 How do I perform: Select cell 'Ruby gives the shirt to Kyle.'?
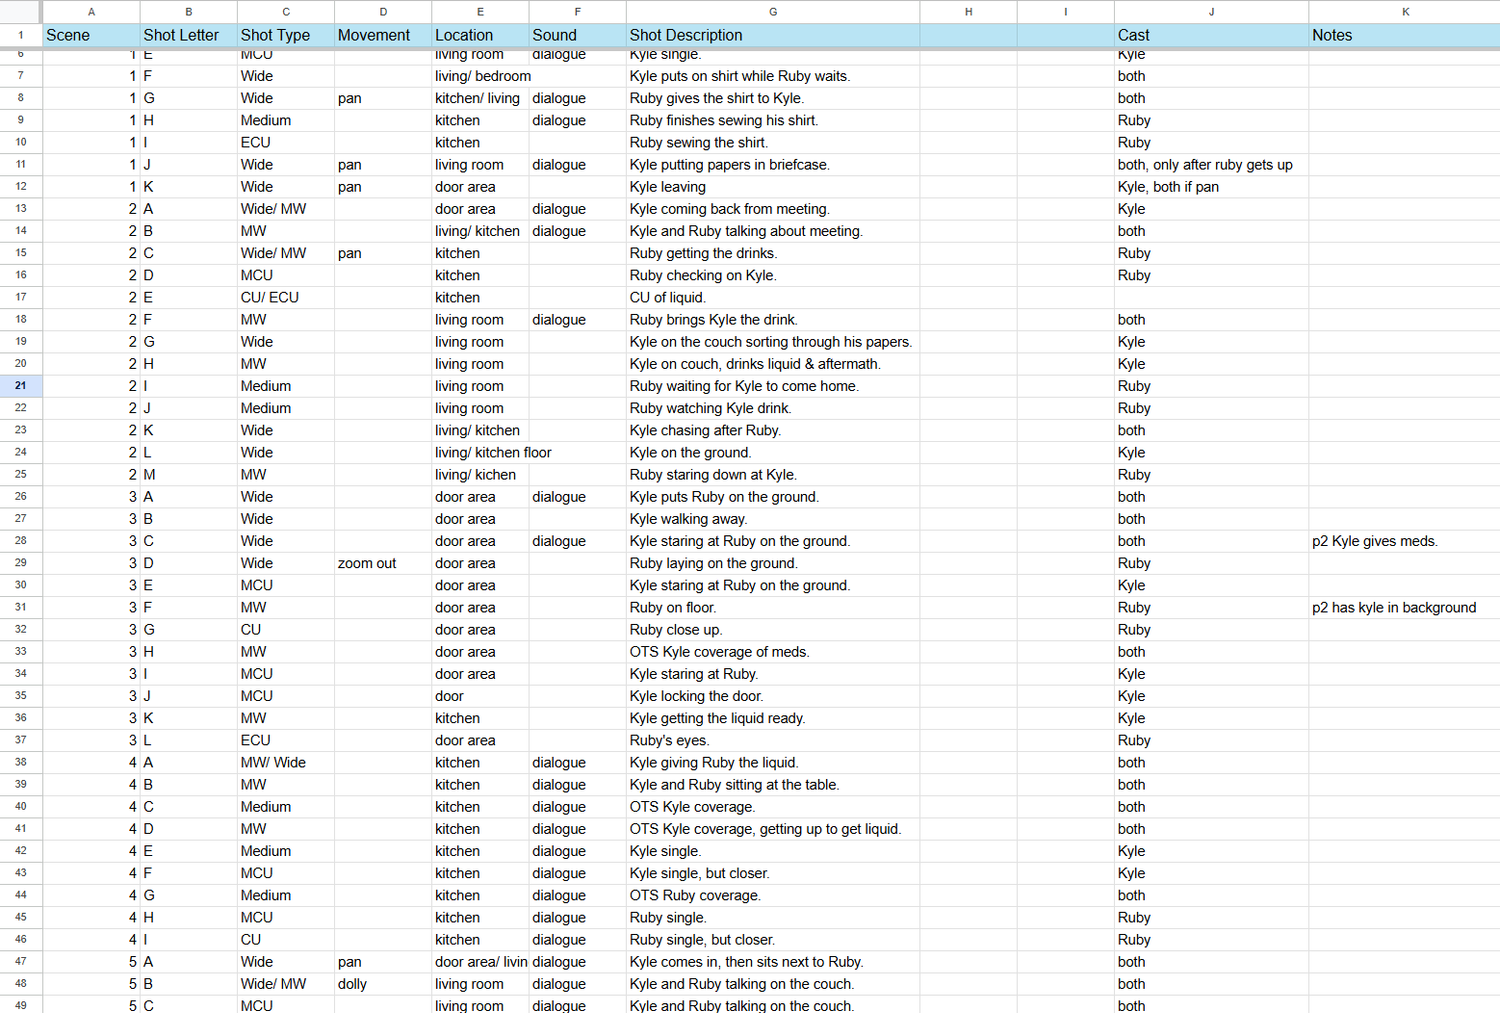772,98
